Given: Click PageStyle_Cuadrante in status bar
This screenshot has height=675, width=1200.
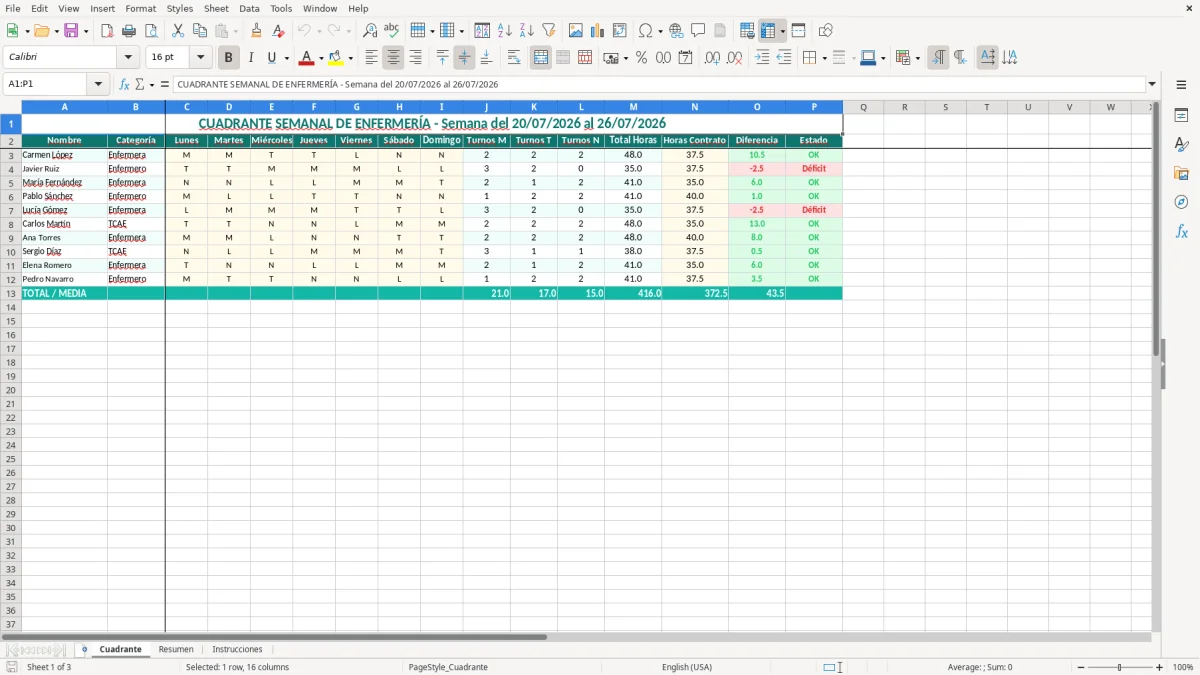Looking at the screenshot, I should pos(448,667).
